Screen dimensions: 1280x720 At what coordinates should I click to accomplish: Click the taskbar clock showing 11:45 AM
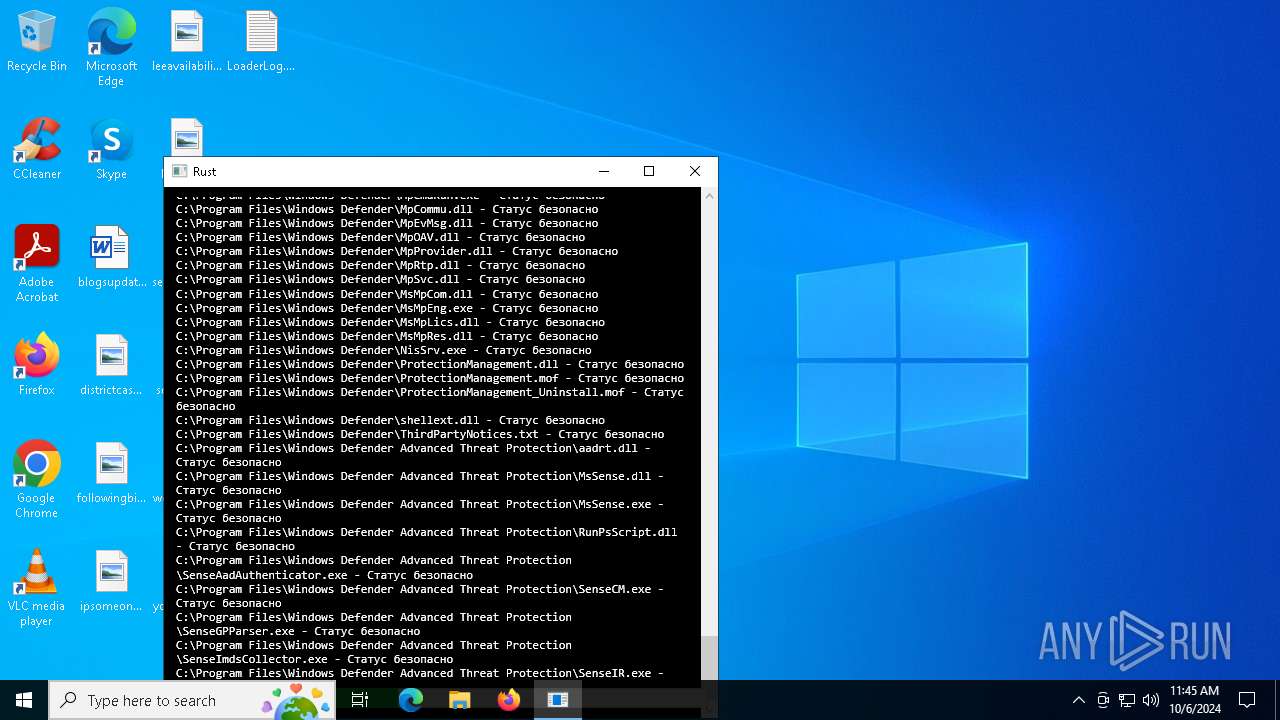click(1194, 700)
